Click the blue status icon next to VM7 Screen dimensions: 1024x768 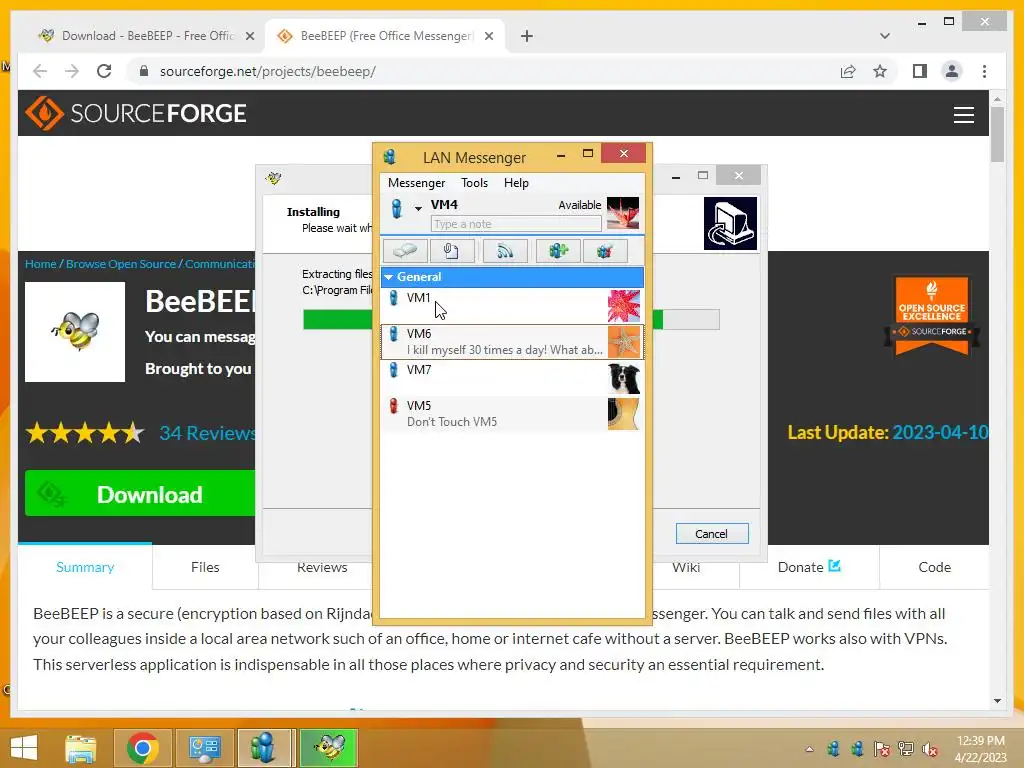coord(393,370)
